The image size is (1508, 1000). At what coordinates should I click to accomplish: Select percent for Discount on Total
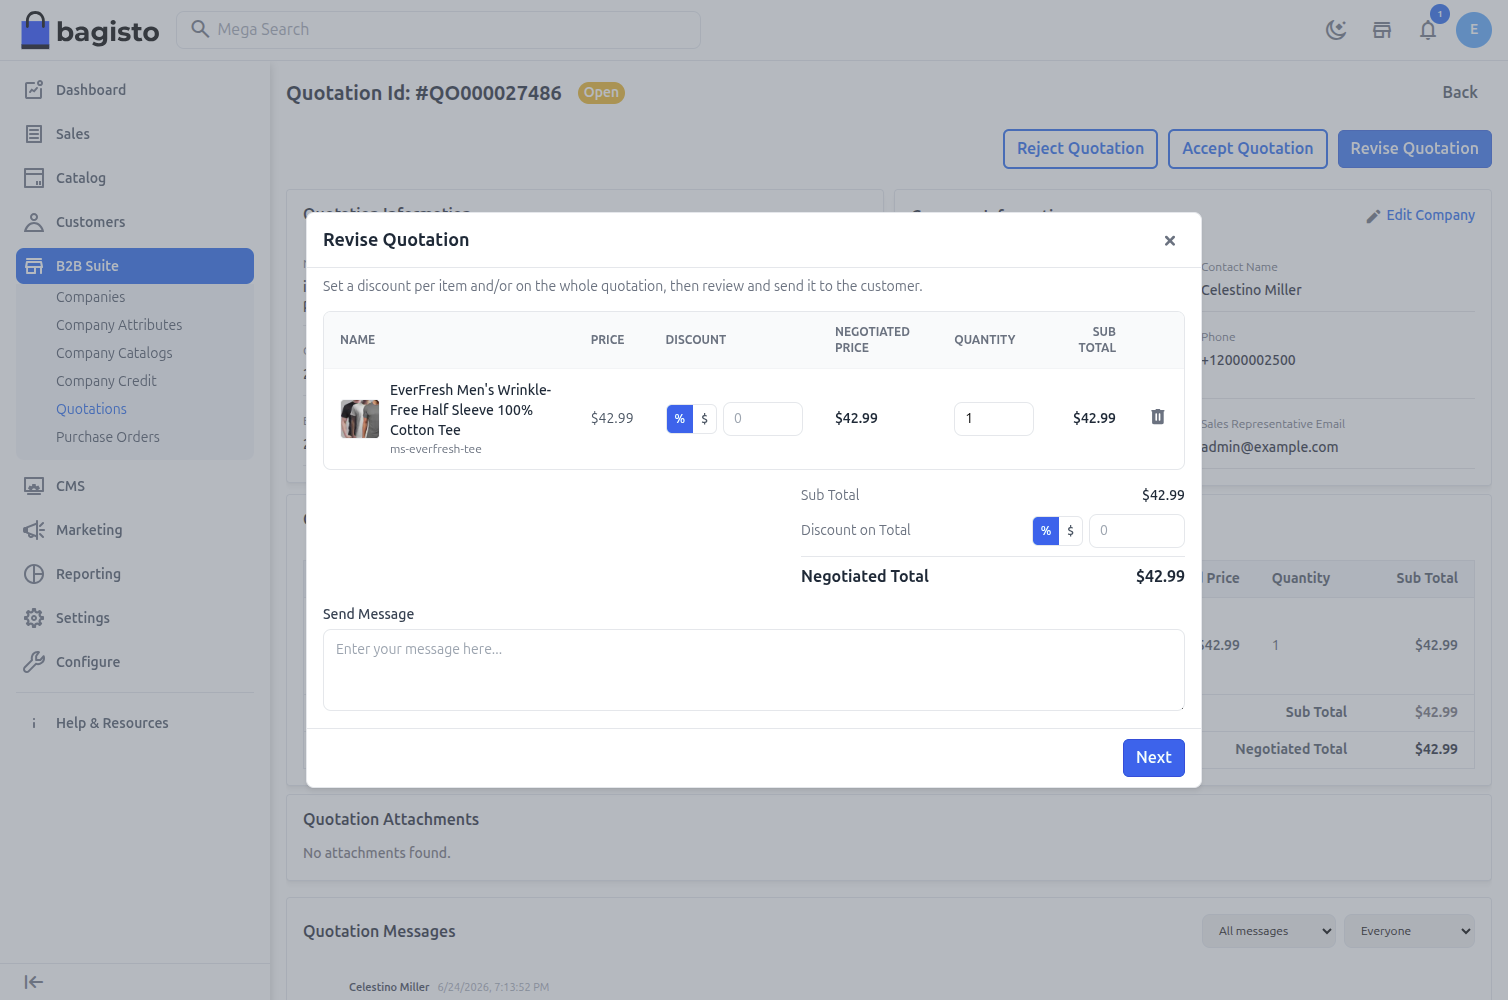click(1046, 531)
